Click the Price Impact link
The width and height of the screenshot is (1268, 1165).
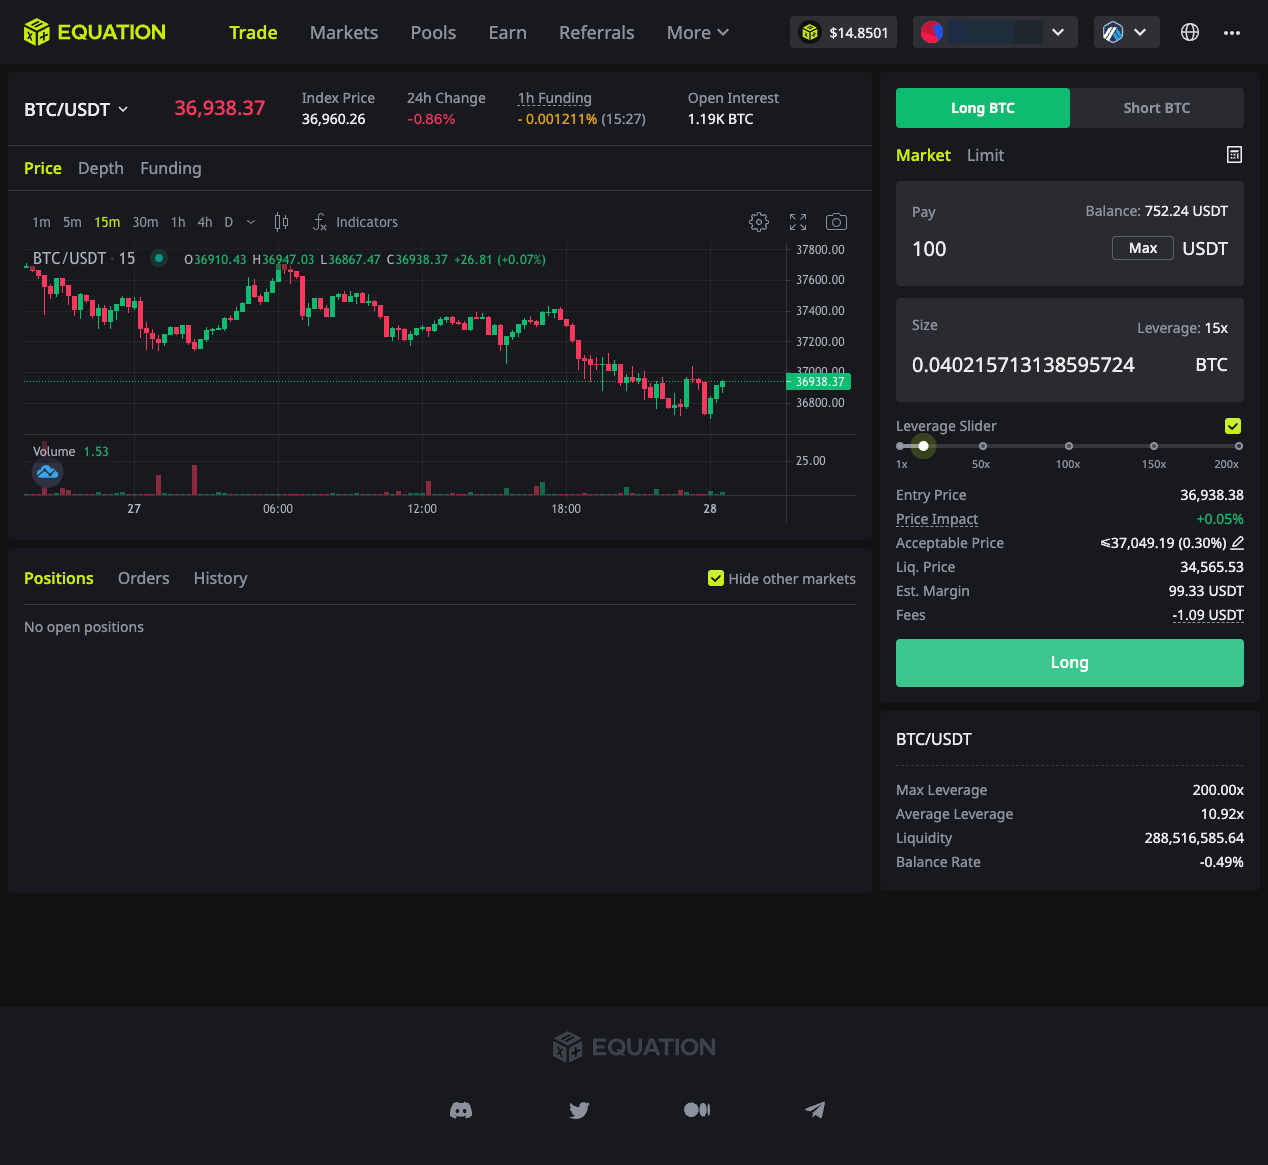tap(937, 519)
